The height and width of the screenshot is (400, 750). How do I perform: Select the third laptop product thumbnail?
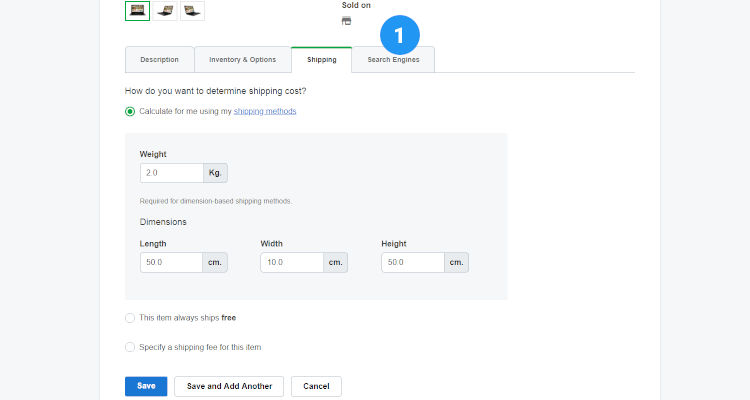192,10
